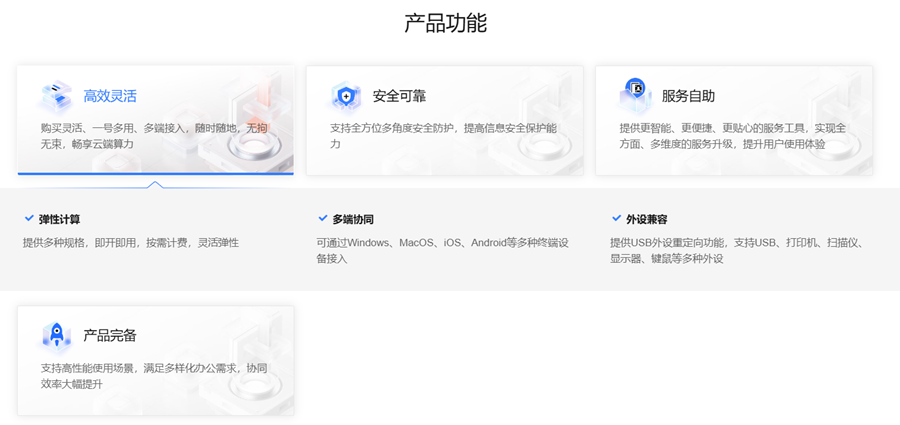The width and height of the screenshot is (900, 425).
Task: Click the checkmark next to 外设兼容
Action: pos(616,219)
